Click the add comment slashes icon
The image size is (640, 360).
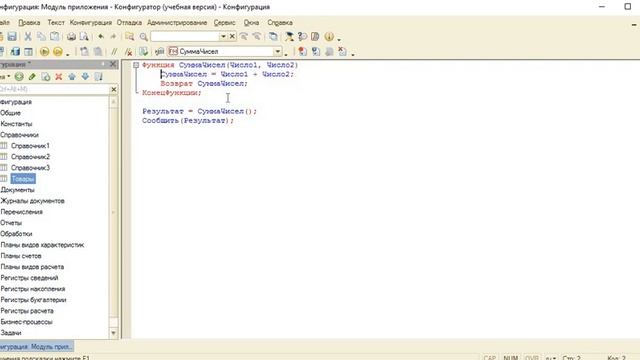pyautogui.click(x=114, y=52)
